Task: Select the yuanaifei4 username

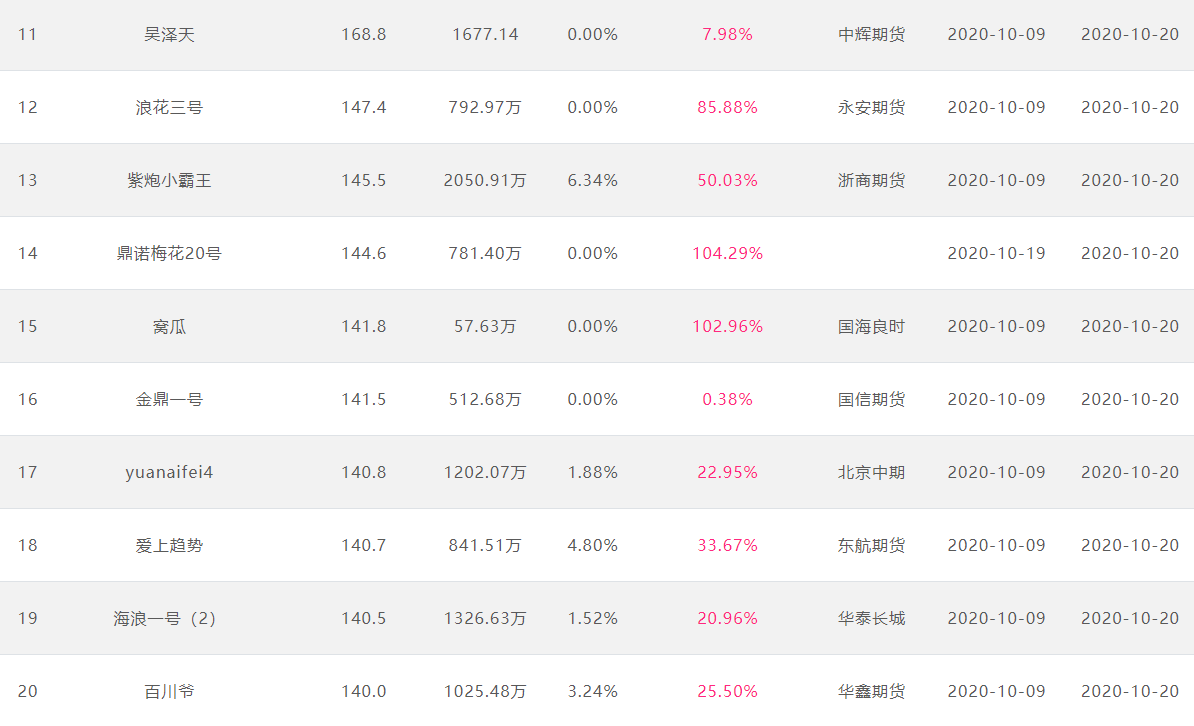Action: 169,472
